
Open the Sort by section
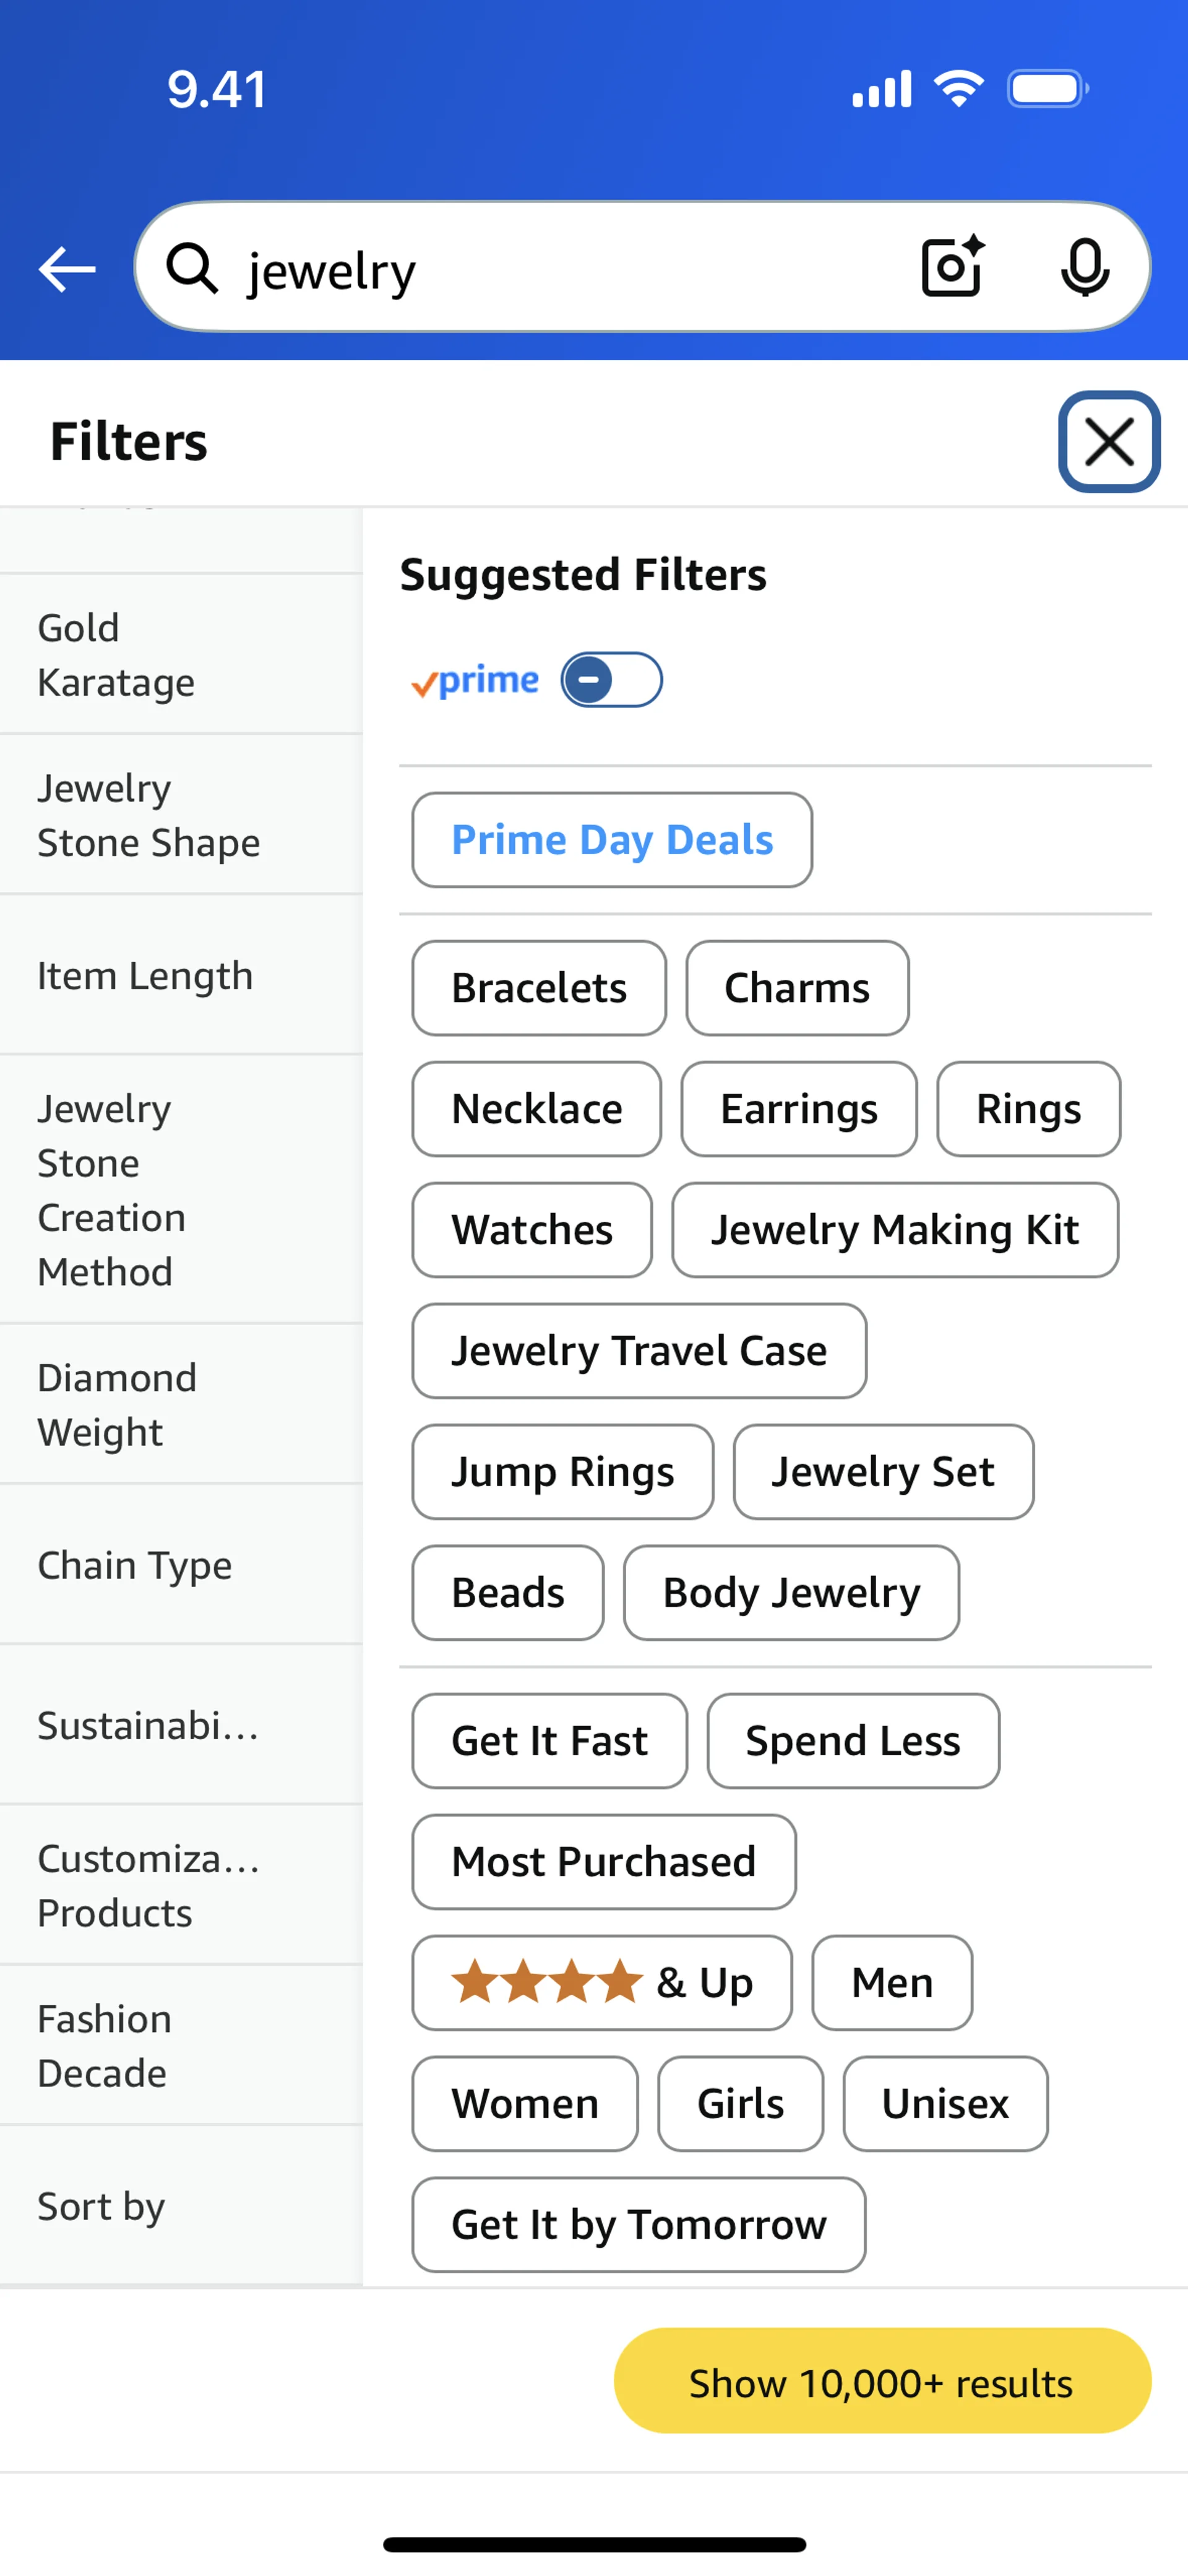coord(181,2205)
